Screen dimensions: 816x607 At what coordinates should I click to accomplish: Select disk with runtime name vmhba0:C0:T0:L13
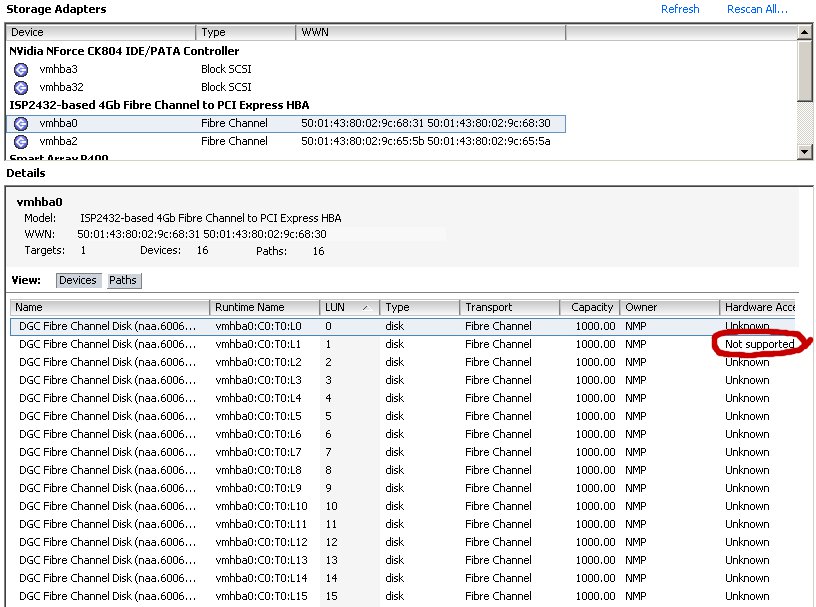[x=402, y=560]
